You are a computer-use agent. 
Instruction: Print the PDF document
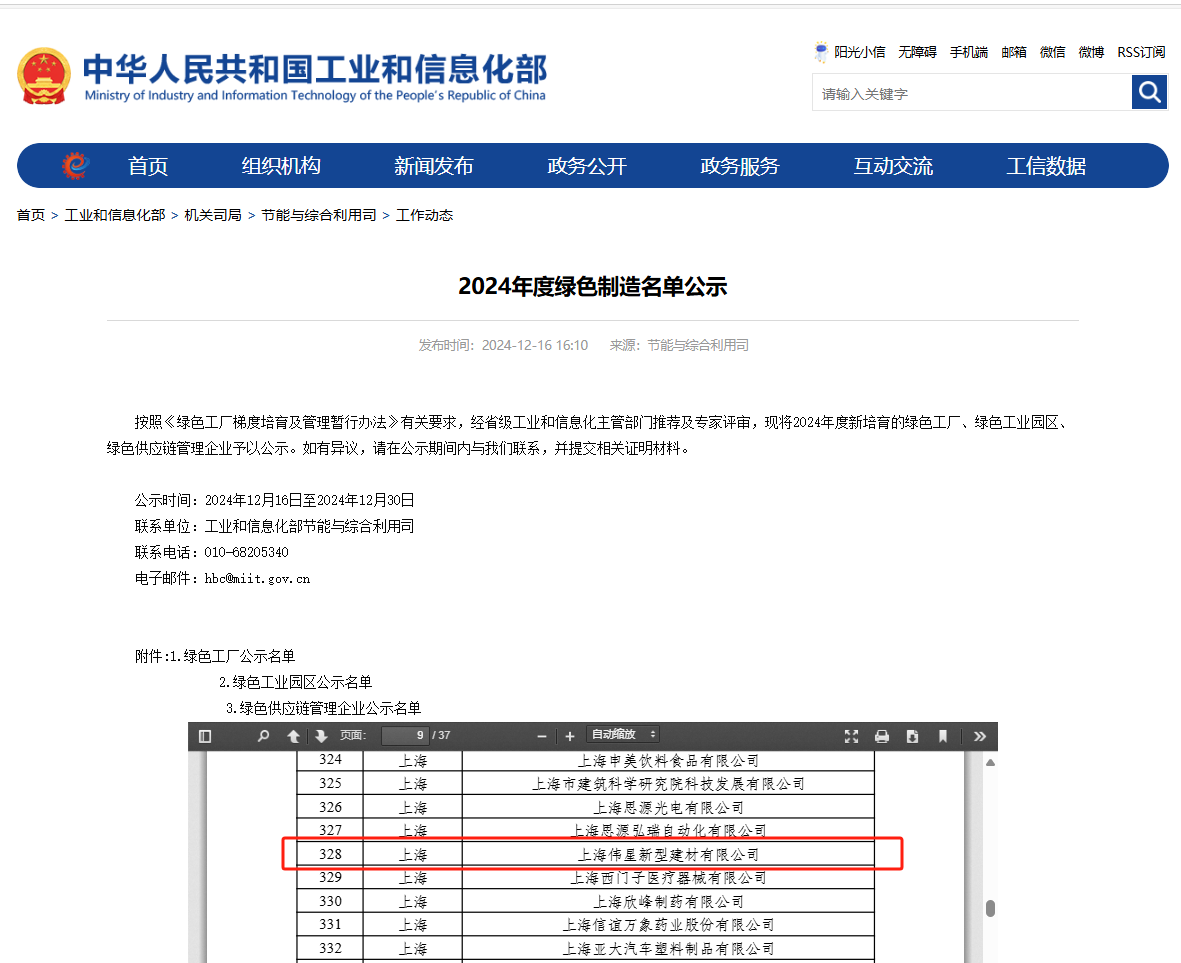coord(882,736)
